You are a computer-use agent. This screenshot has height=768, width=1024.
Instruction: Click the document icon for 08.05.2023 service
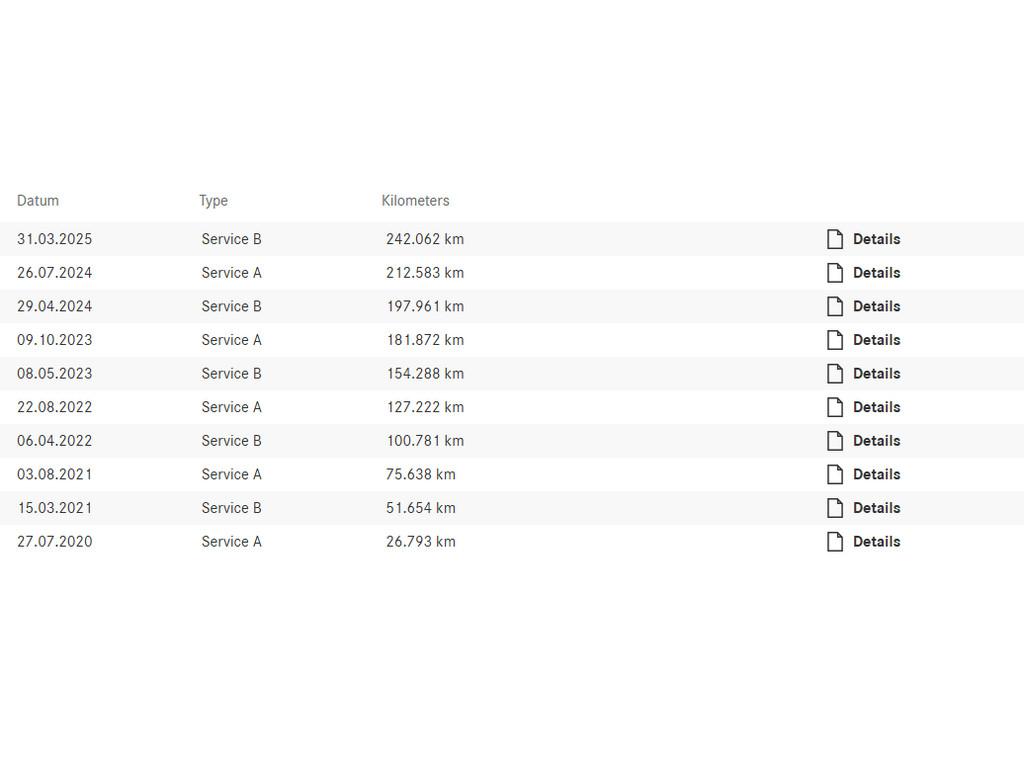[835, 374]
